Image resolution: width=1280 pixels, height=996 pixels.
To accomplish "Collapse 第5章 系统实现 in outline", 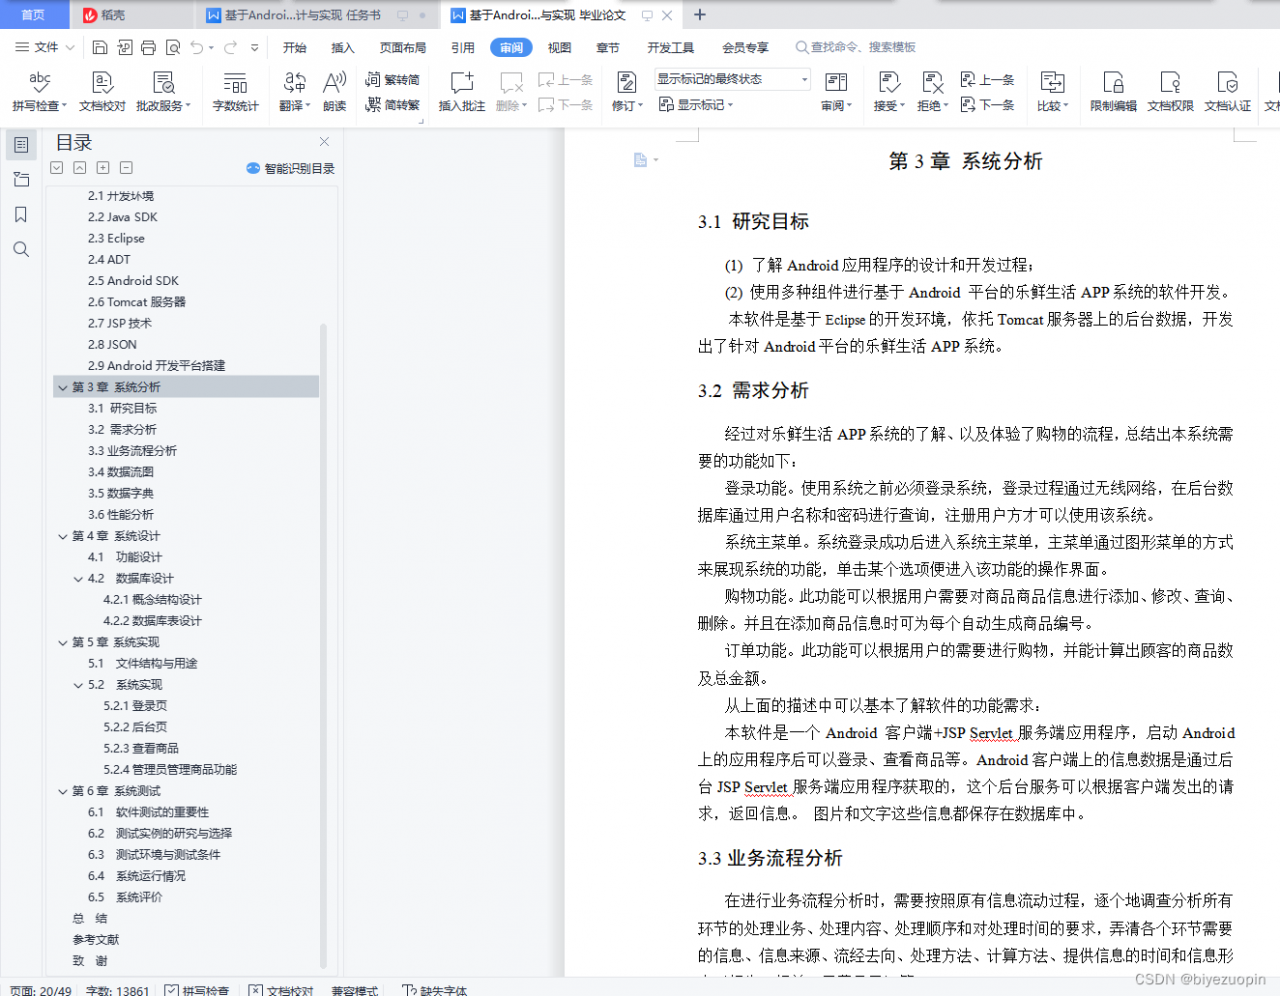I will pyautogui.click(x=63, y=642).
